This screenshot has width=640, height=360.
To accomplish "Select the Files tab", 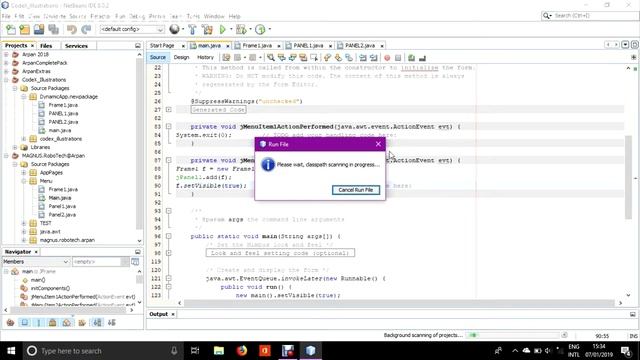I will tap(46, 46).
